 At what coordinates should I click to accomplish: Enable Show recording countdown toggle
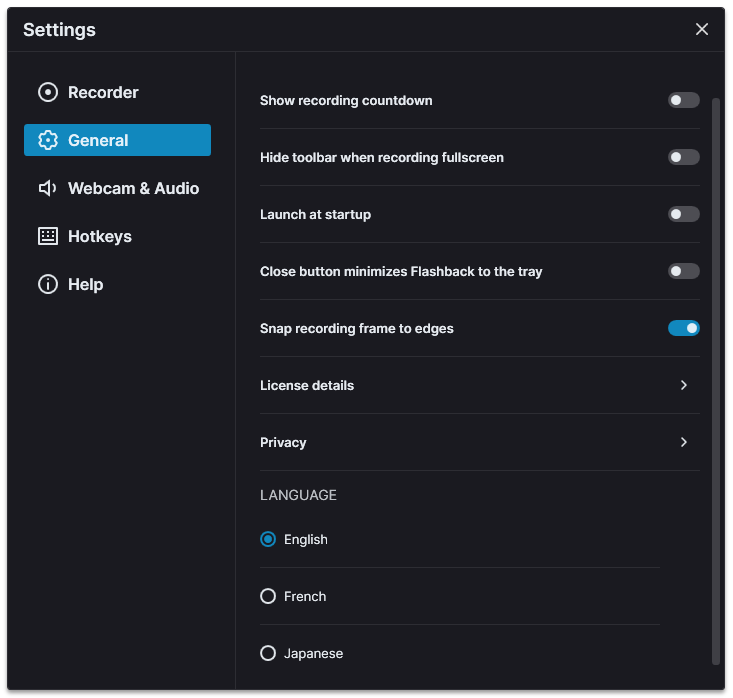coord(683,100)
